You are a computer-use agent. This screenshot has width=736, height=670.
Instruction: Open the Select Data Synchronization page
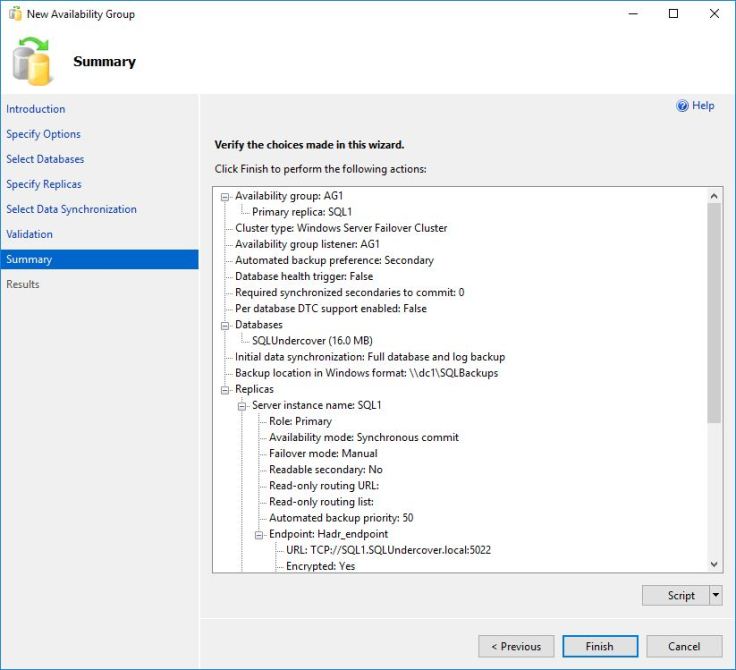click(x=71, y=209)
